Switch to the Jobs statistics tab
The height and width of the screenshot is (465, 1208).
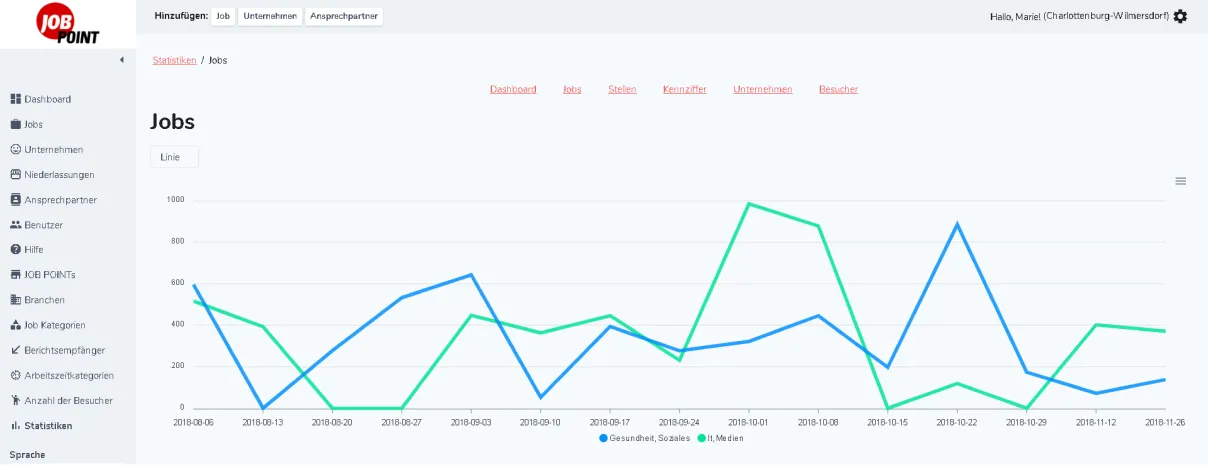(572, 89)
